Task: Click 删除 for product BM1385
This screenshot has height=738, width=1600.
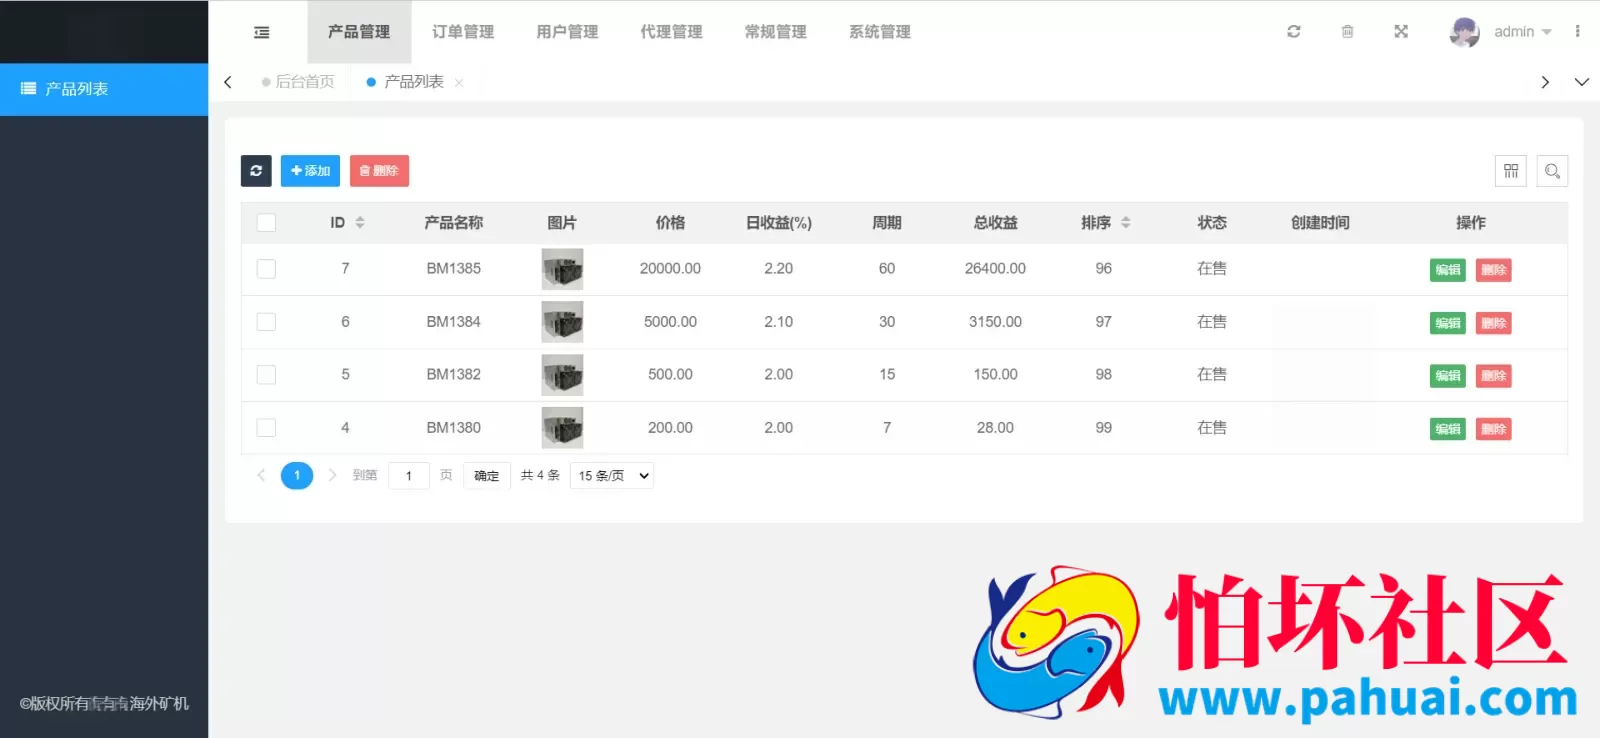Action: pos(1494,270)
